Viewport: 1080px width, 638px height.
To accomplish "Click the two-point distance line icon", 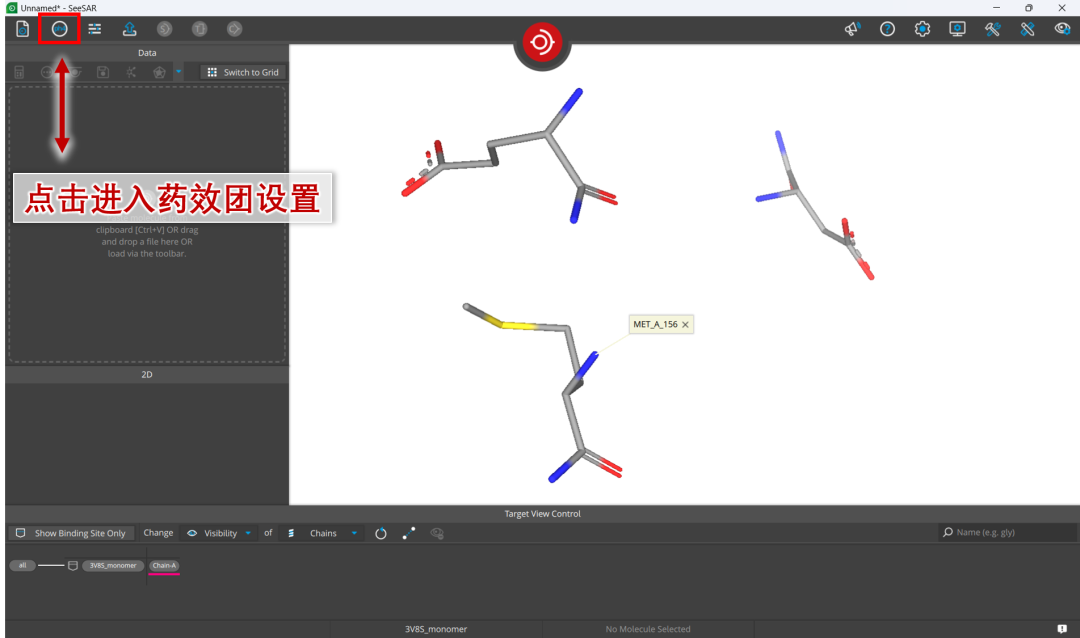I will click(409, 533).
